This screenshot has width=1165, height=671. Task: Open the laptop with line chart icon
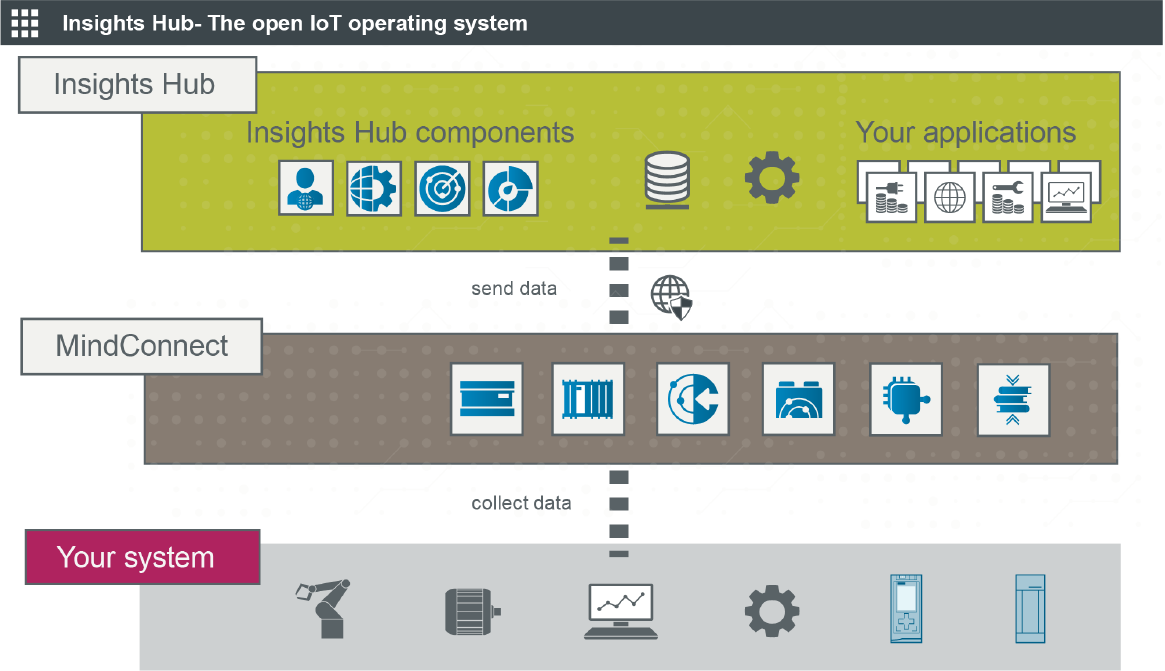pos(620,612)
